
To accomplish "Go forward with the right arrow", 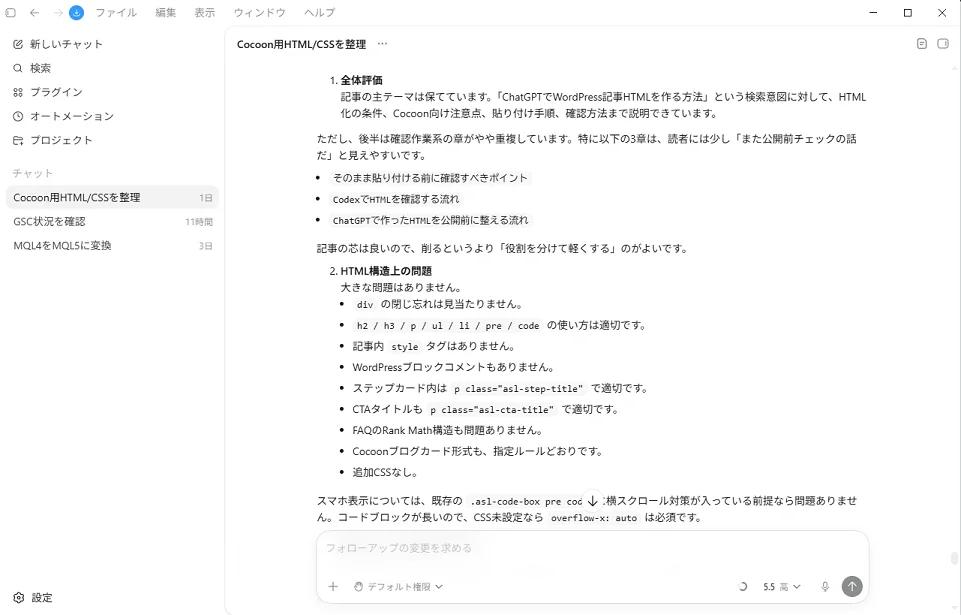I will pyautogui.click(x=58, y=12).
